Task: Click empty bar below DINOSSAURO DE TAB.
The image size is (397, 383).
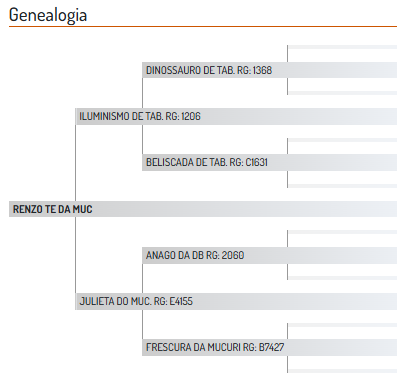Action: [x=342, y=93]
